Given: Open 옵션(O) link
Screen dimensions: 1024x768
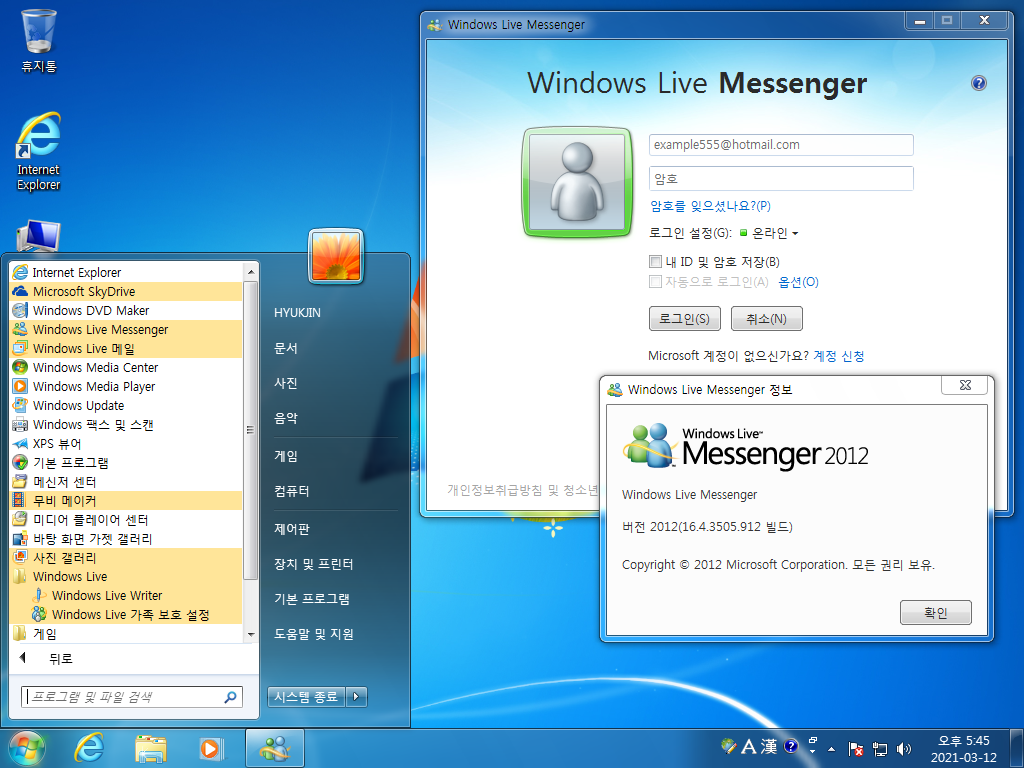Looking at the screenshot, I should [x=798, y=281].
